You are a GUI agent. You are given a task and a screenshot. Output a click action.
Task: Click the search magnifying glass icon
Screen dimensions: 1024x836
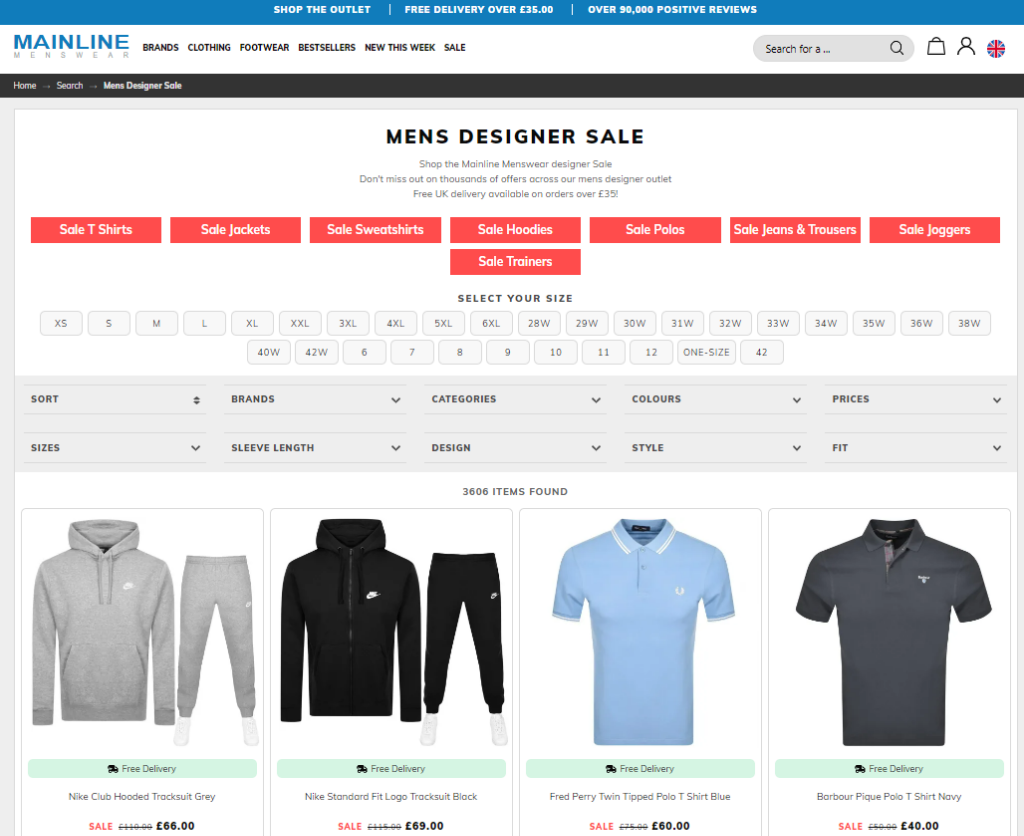coord(897,48)
